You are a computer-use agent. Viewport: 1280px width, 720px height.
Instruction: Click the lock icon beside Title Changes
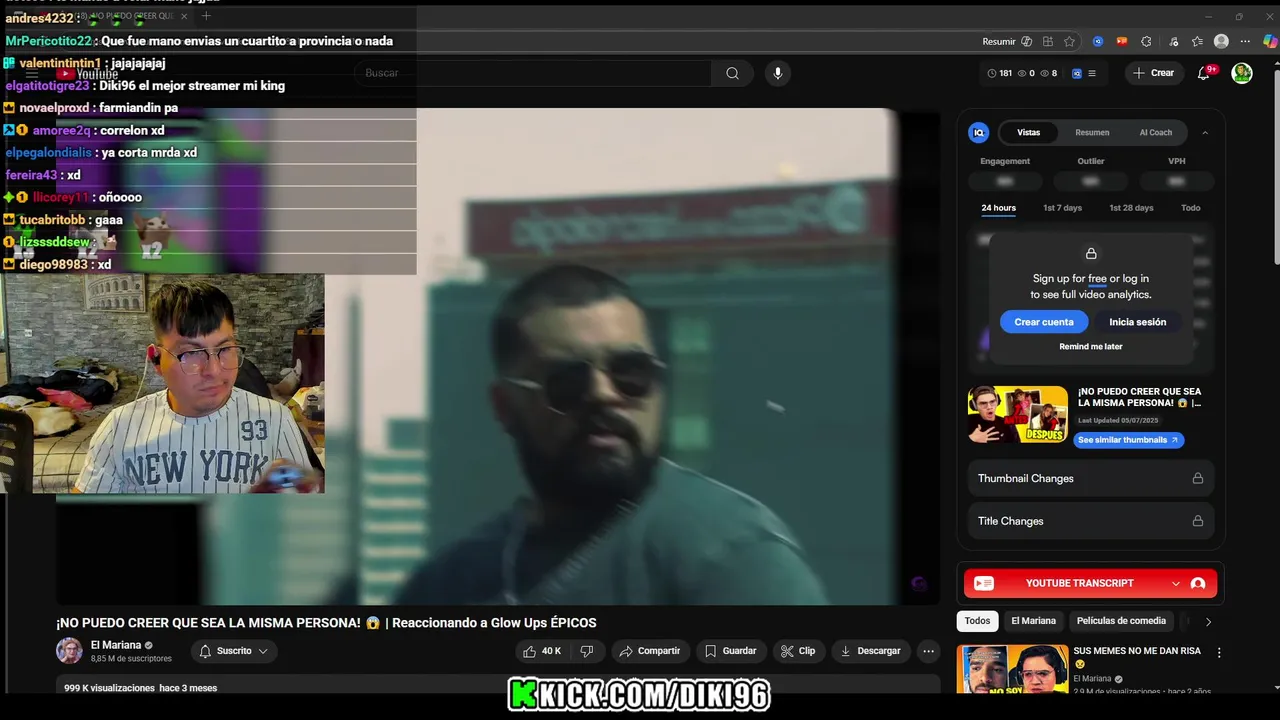[x=1197, y=521]
